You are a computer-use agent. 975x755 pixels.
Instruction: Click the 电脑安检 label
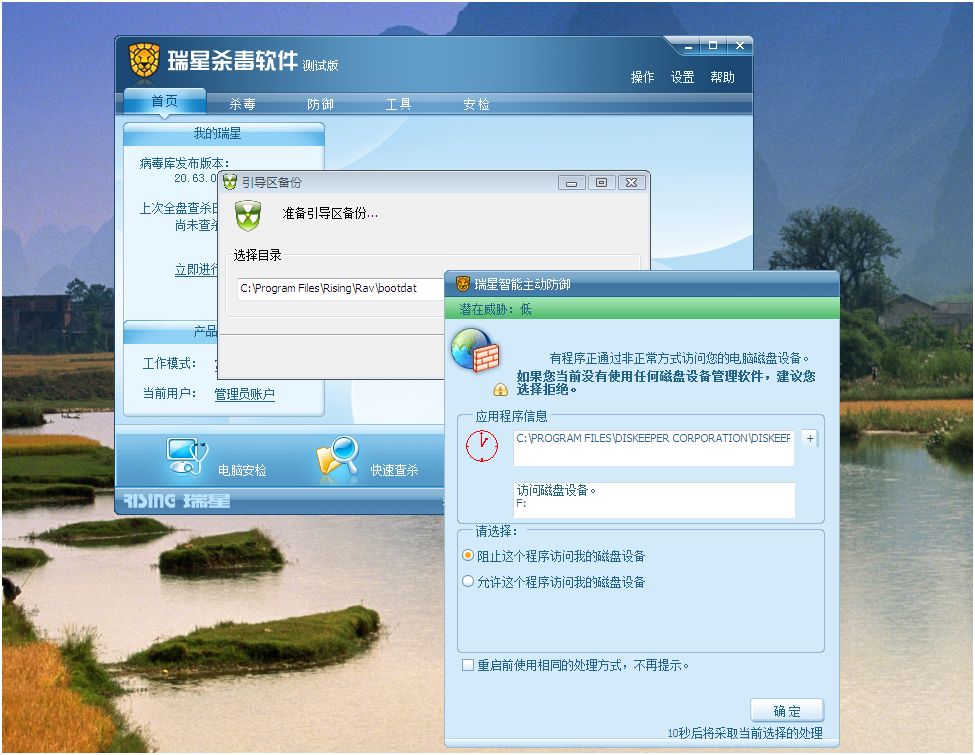[242, 470]
